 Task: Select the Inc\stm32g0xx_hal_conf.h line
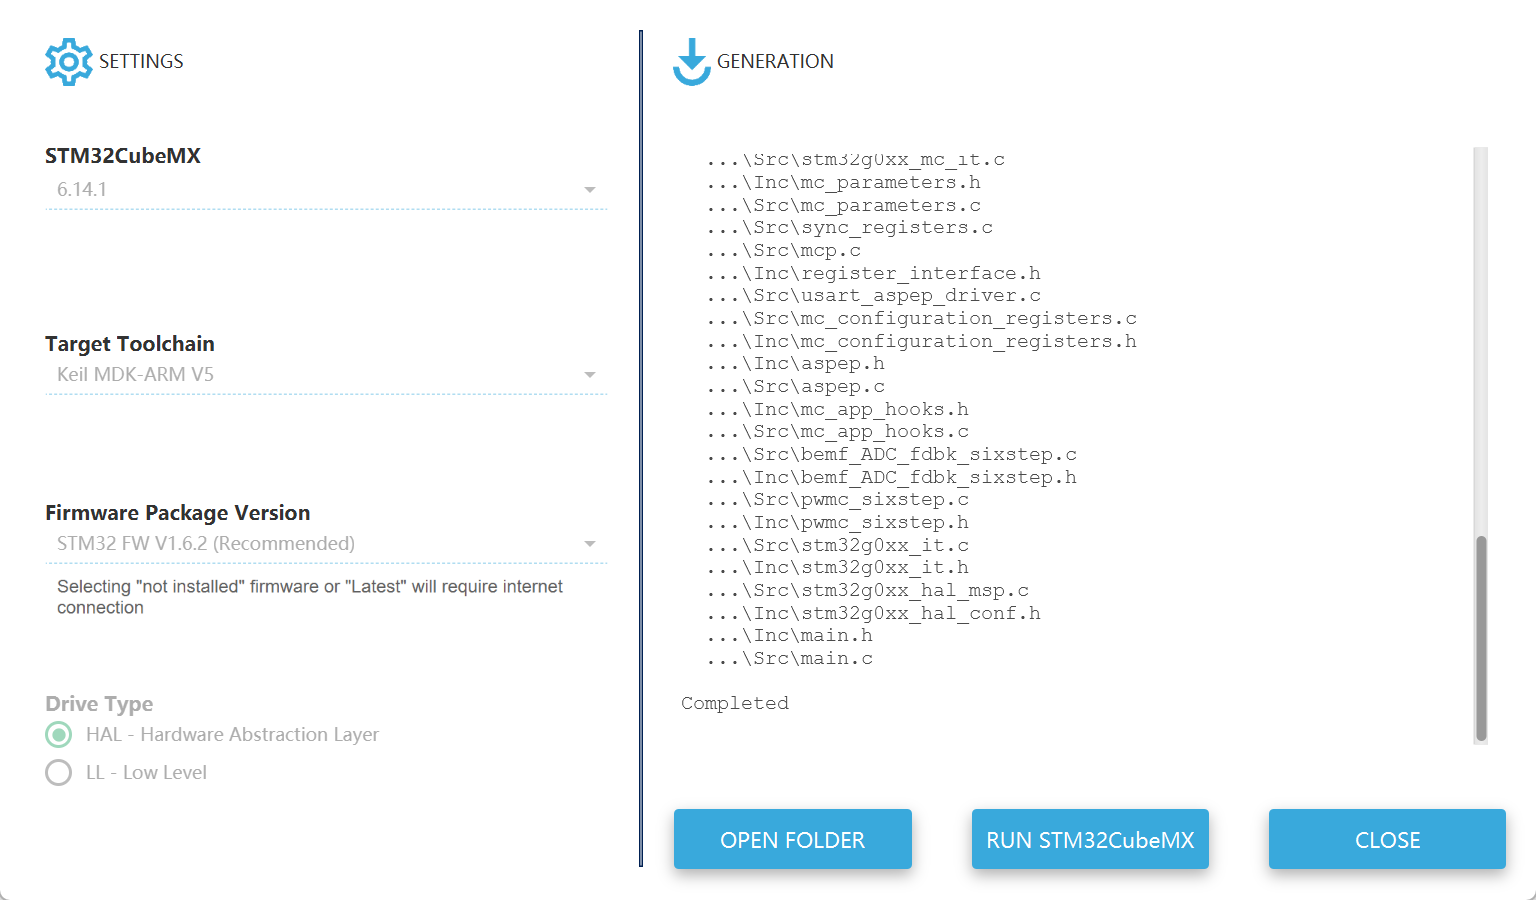[x=873, y=614]
